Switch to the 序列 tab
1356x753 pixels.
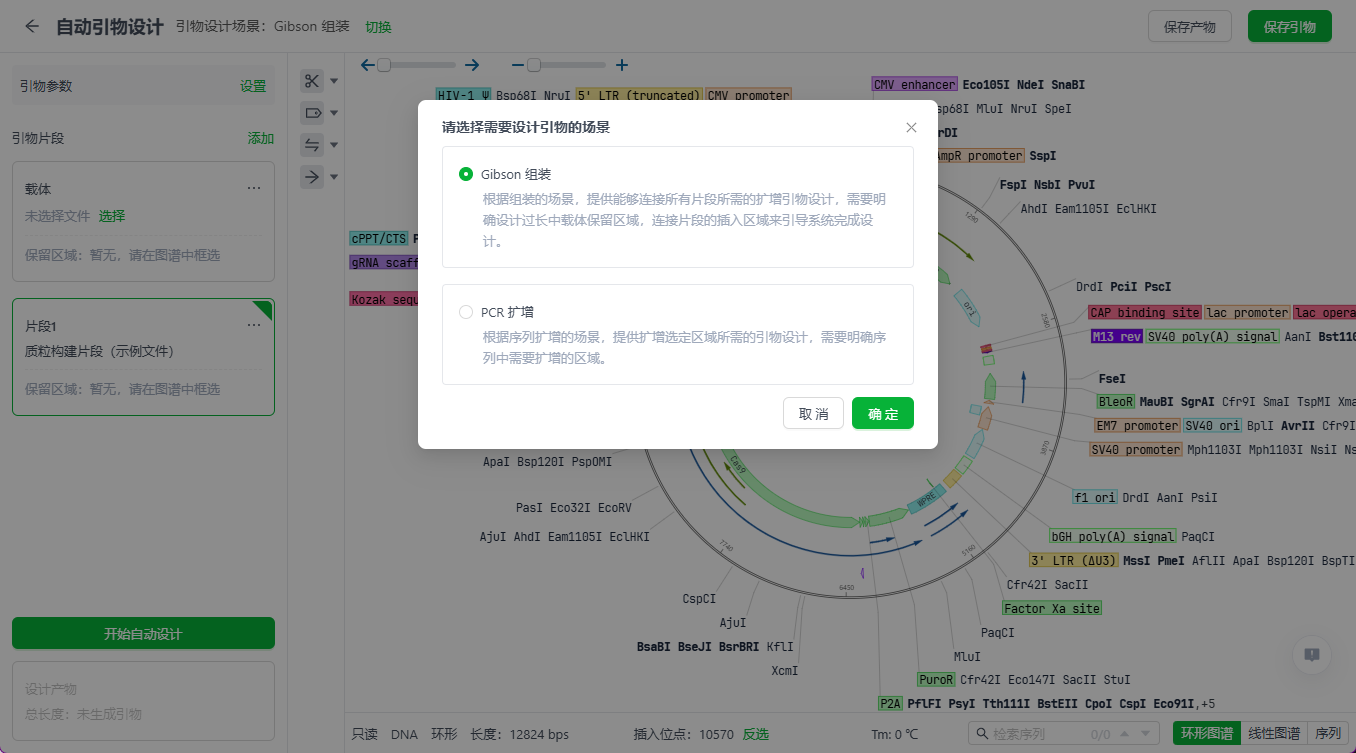click(1328, 733)
